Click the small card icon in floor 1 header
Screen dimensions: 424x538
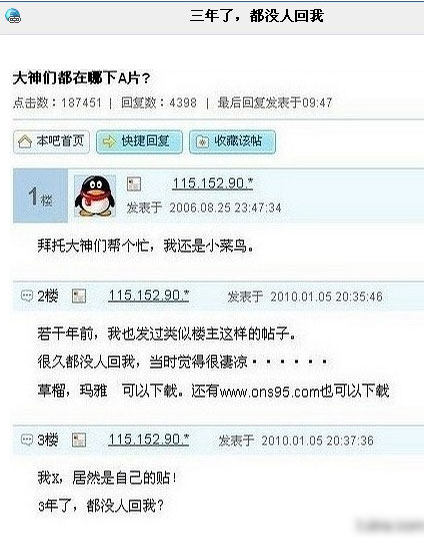(134, 184)
